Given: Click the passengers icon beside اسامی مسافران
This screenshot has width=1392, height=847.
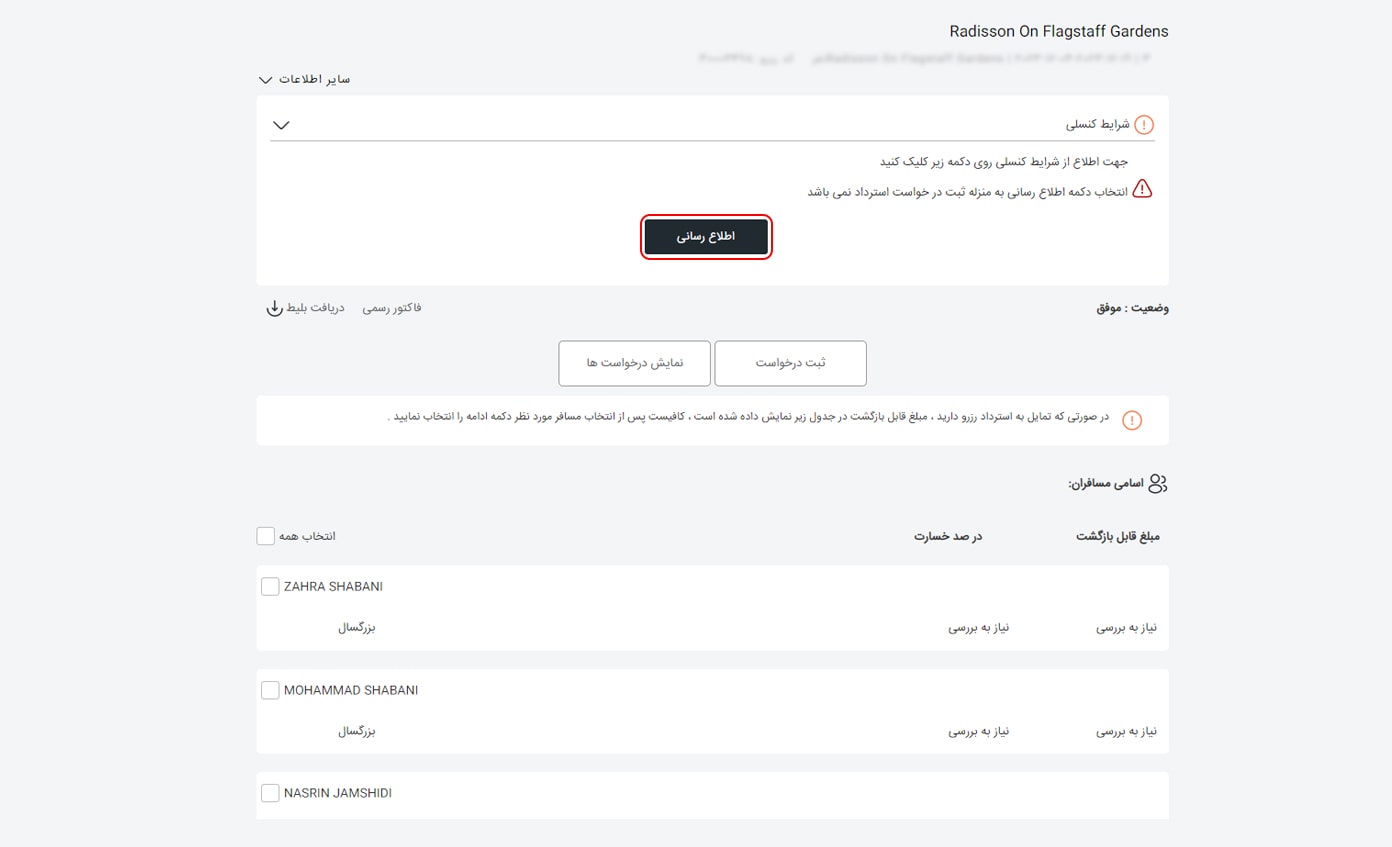Looking at the screenshot, I should point(1158,484).
